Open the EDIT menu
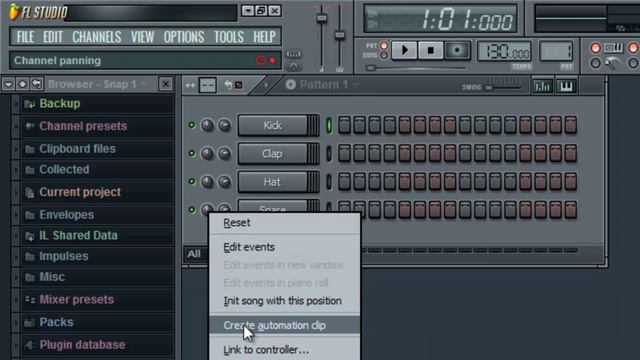The image size is (640, 360). point(53,37)
